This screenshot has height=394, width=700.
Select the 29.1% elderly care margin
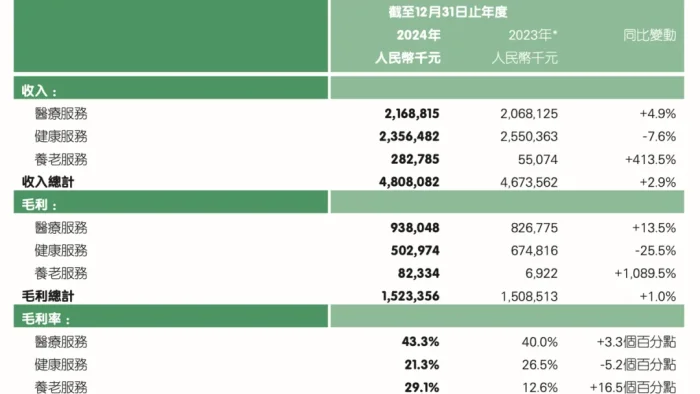(422, 387)
